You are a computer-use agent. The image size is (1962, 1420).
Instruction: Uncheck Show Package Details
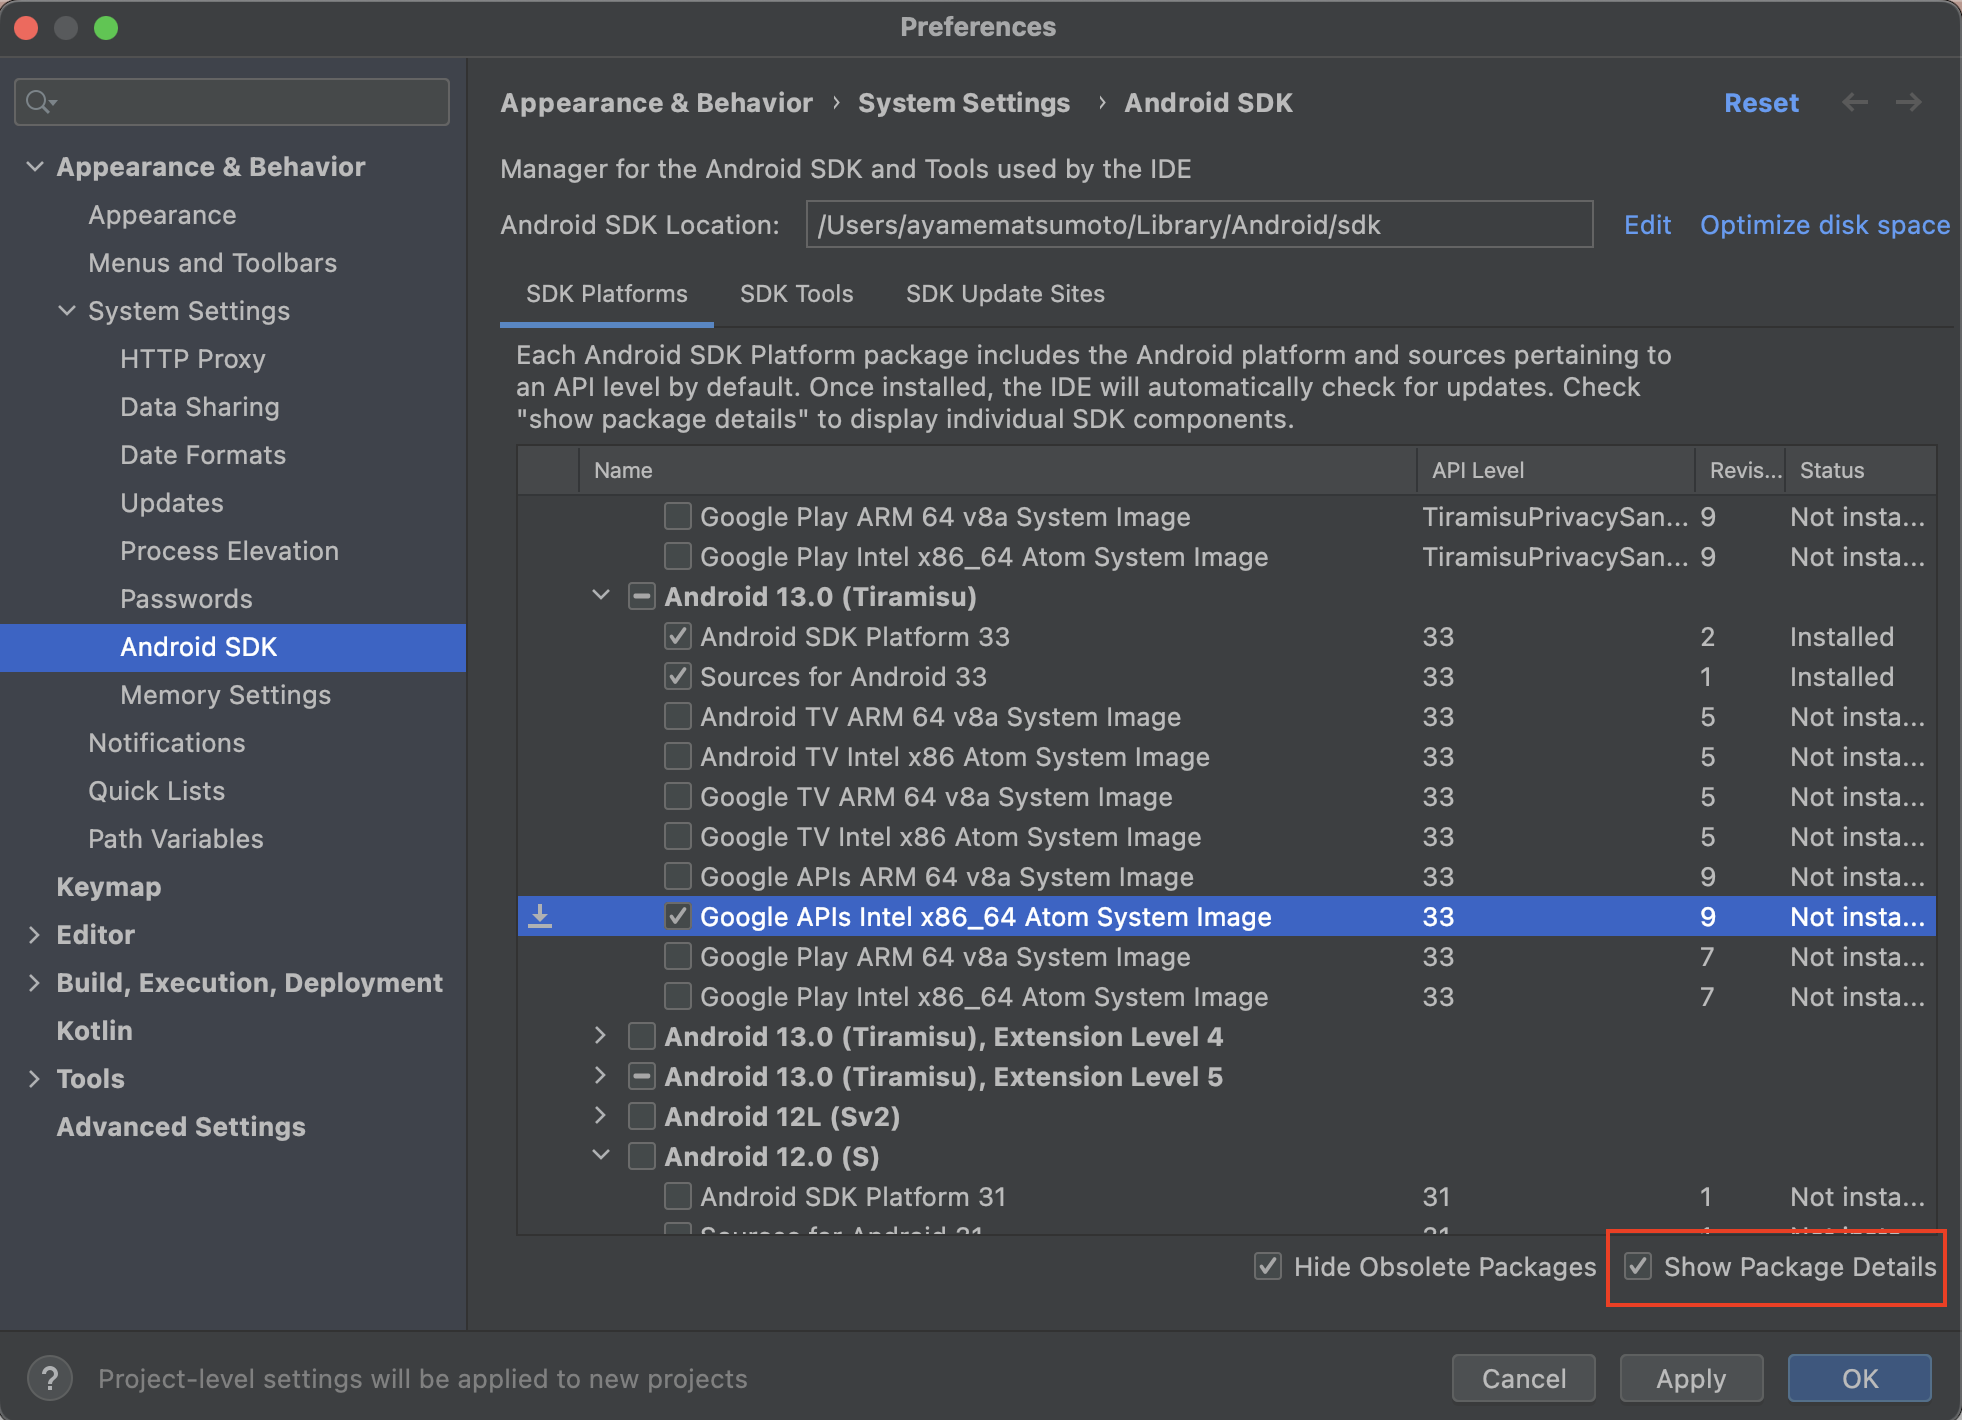(x=1638, y=1266)
